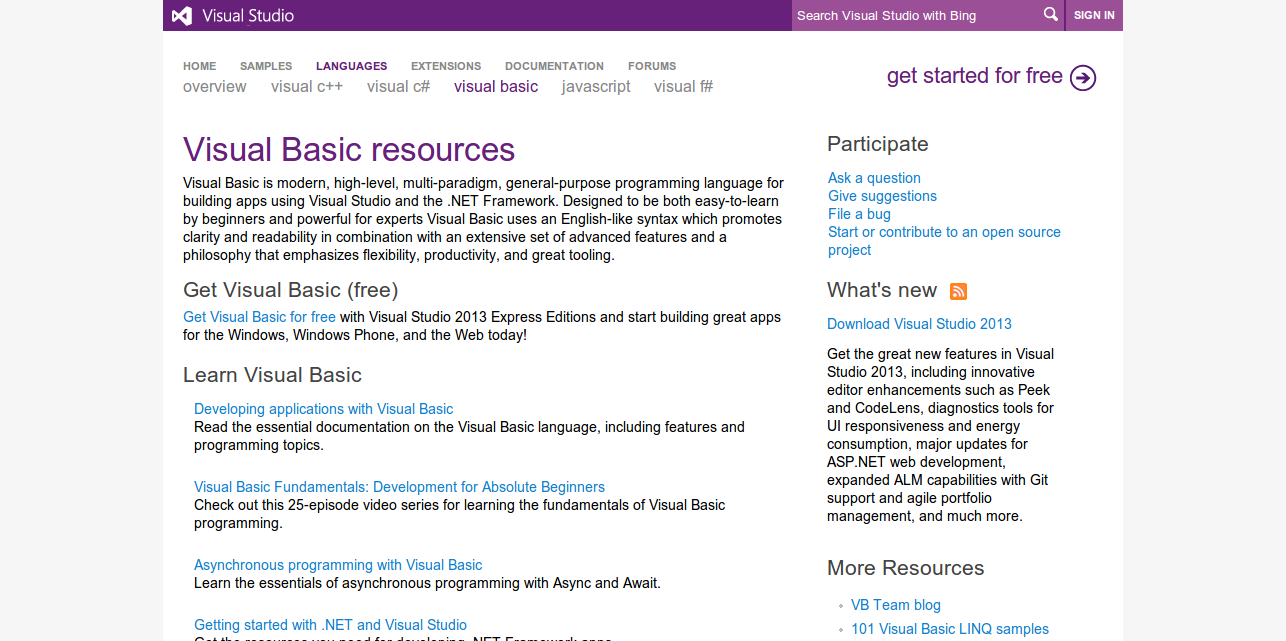1286x641 pixels.
Task: Click the Visual Basic resources page heading
Action: pos(349,150)
